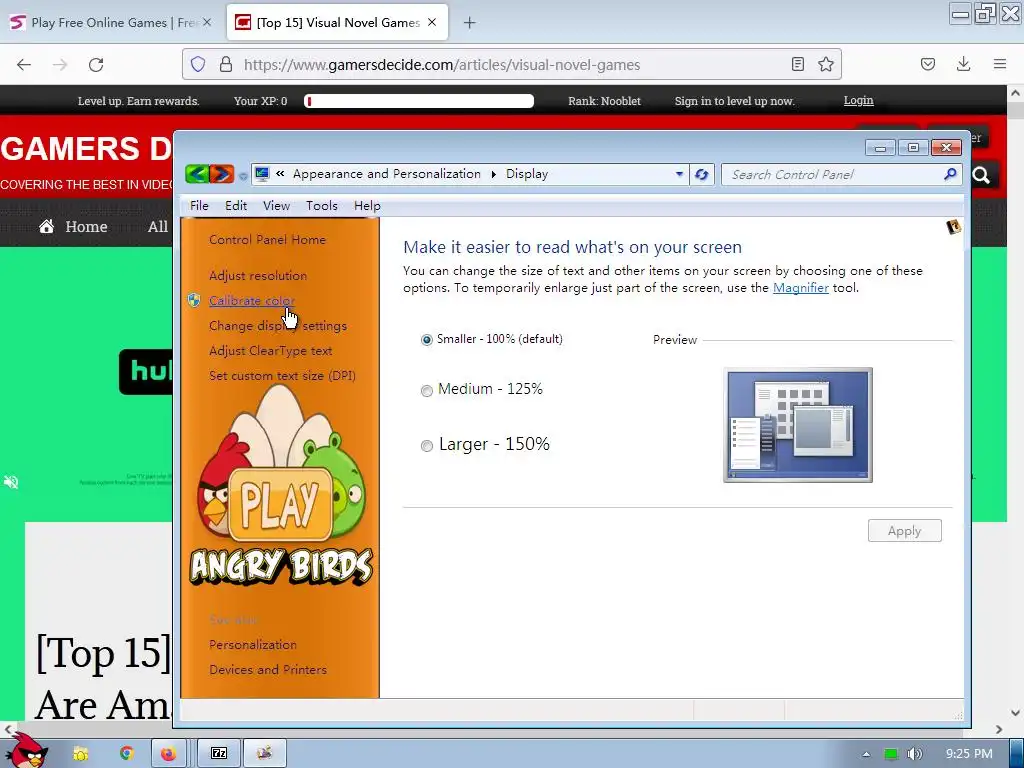Open the recent pages dropdown beside nav arrows
The image size is (1024, 768).
click(243, 176)
